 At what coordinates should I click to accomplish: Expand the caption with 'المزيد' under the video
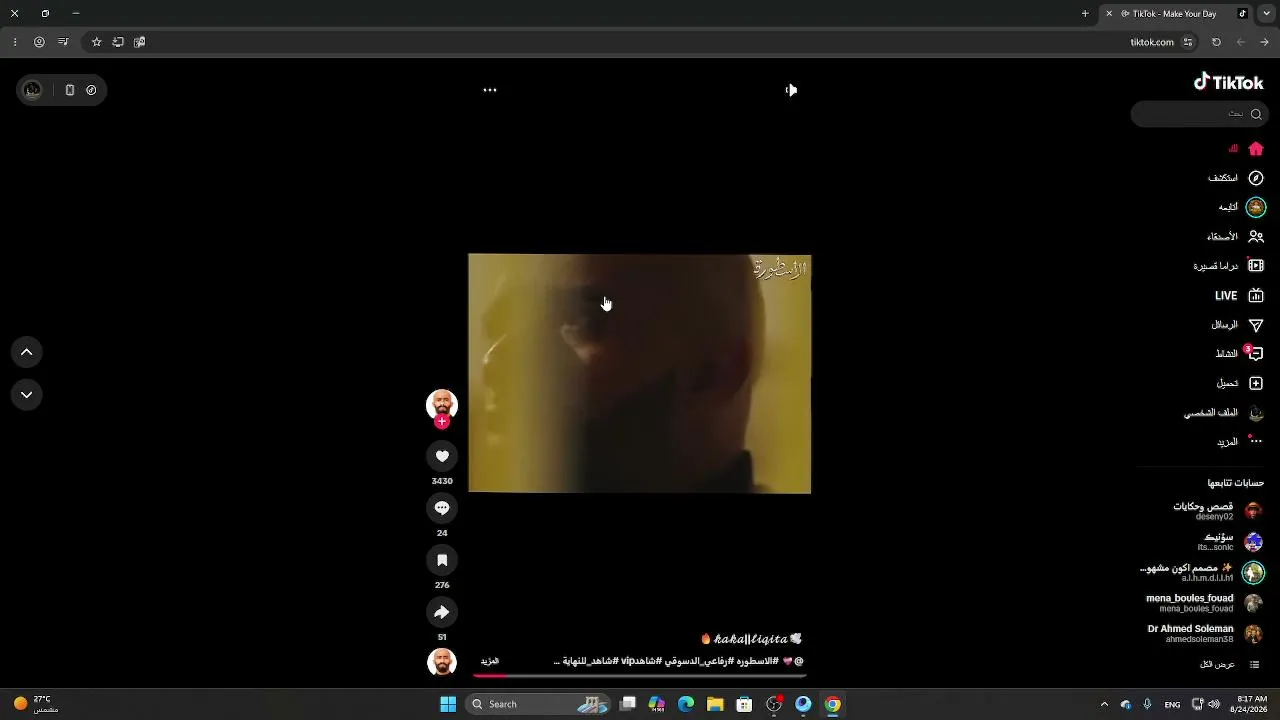(490, 661)
